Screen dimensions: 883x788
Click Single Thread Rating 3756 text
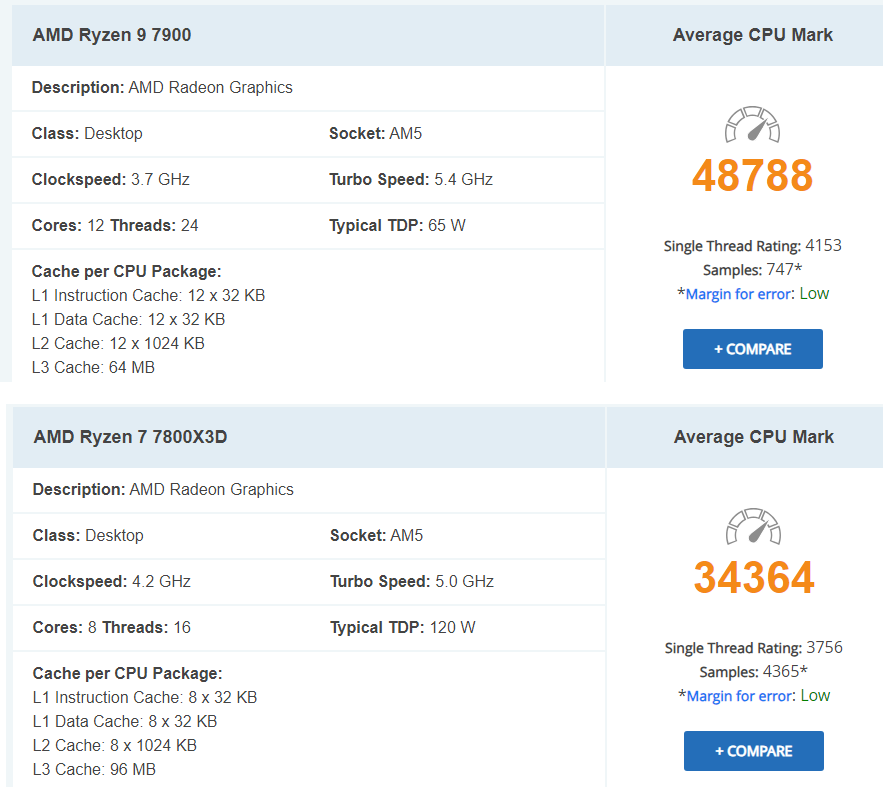click(753, 648)
